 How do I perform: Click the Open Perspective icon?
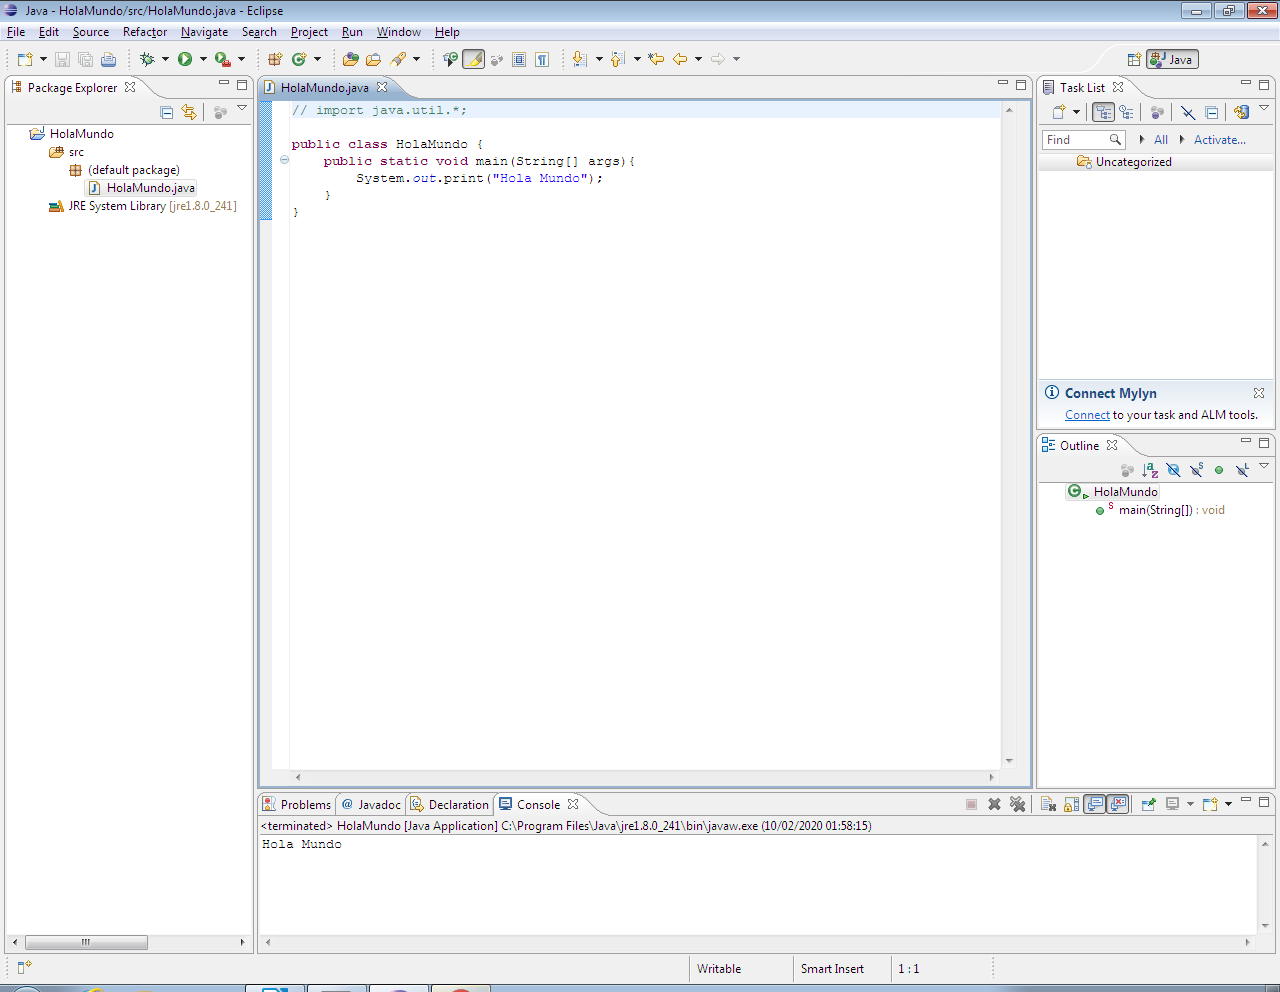(x=1134, y=59)
